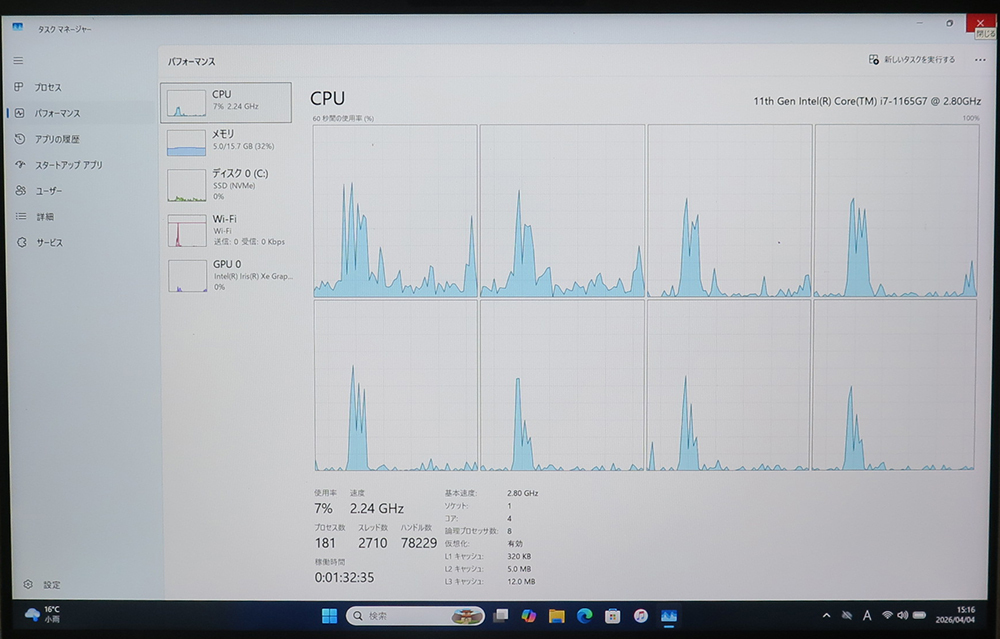Click 新しいタスクを実行する button
Viewport: 1000px width, 639px height.
point(912,59)
